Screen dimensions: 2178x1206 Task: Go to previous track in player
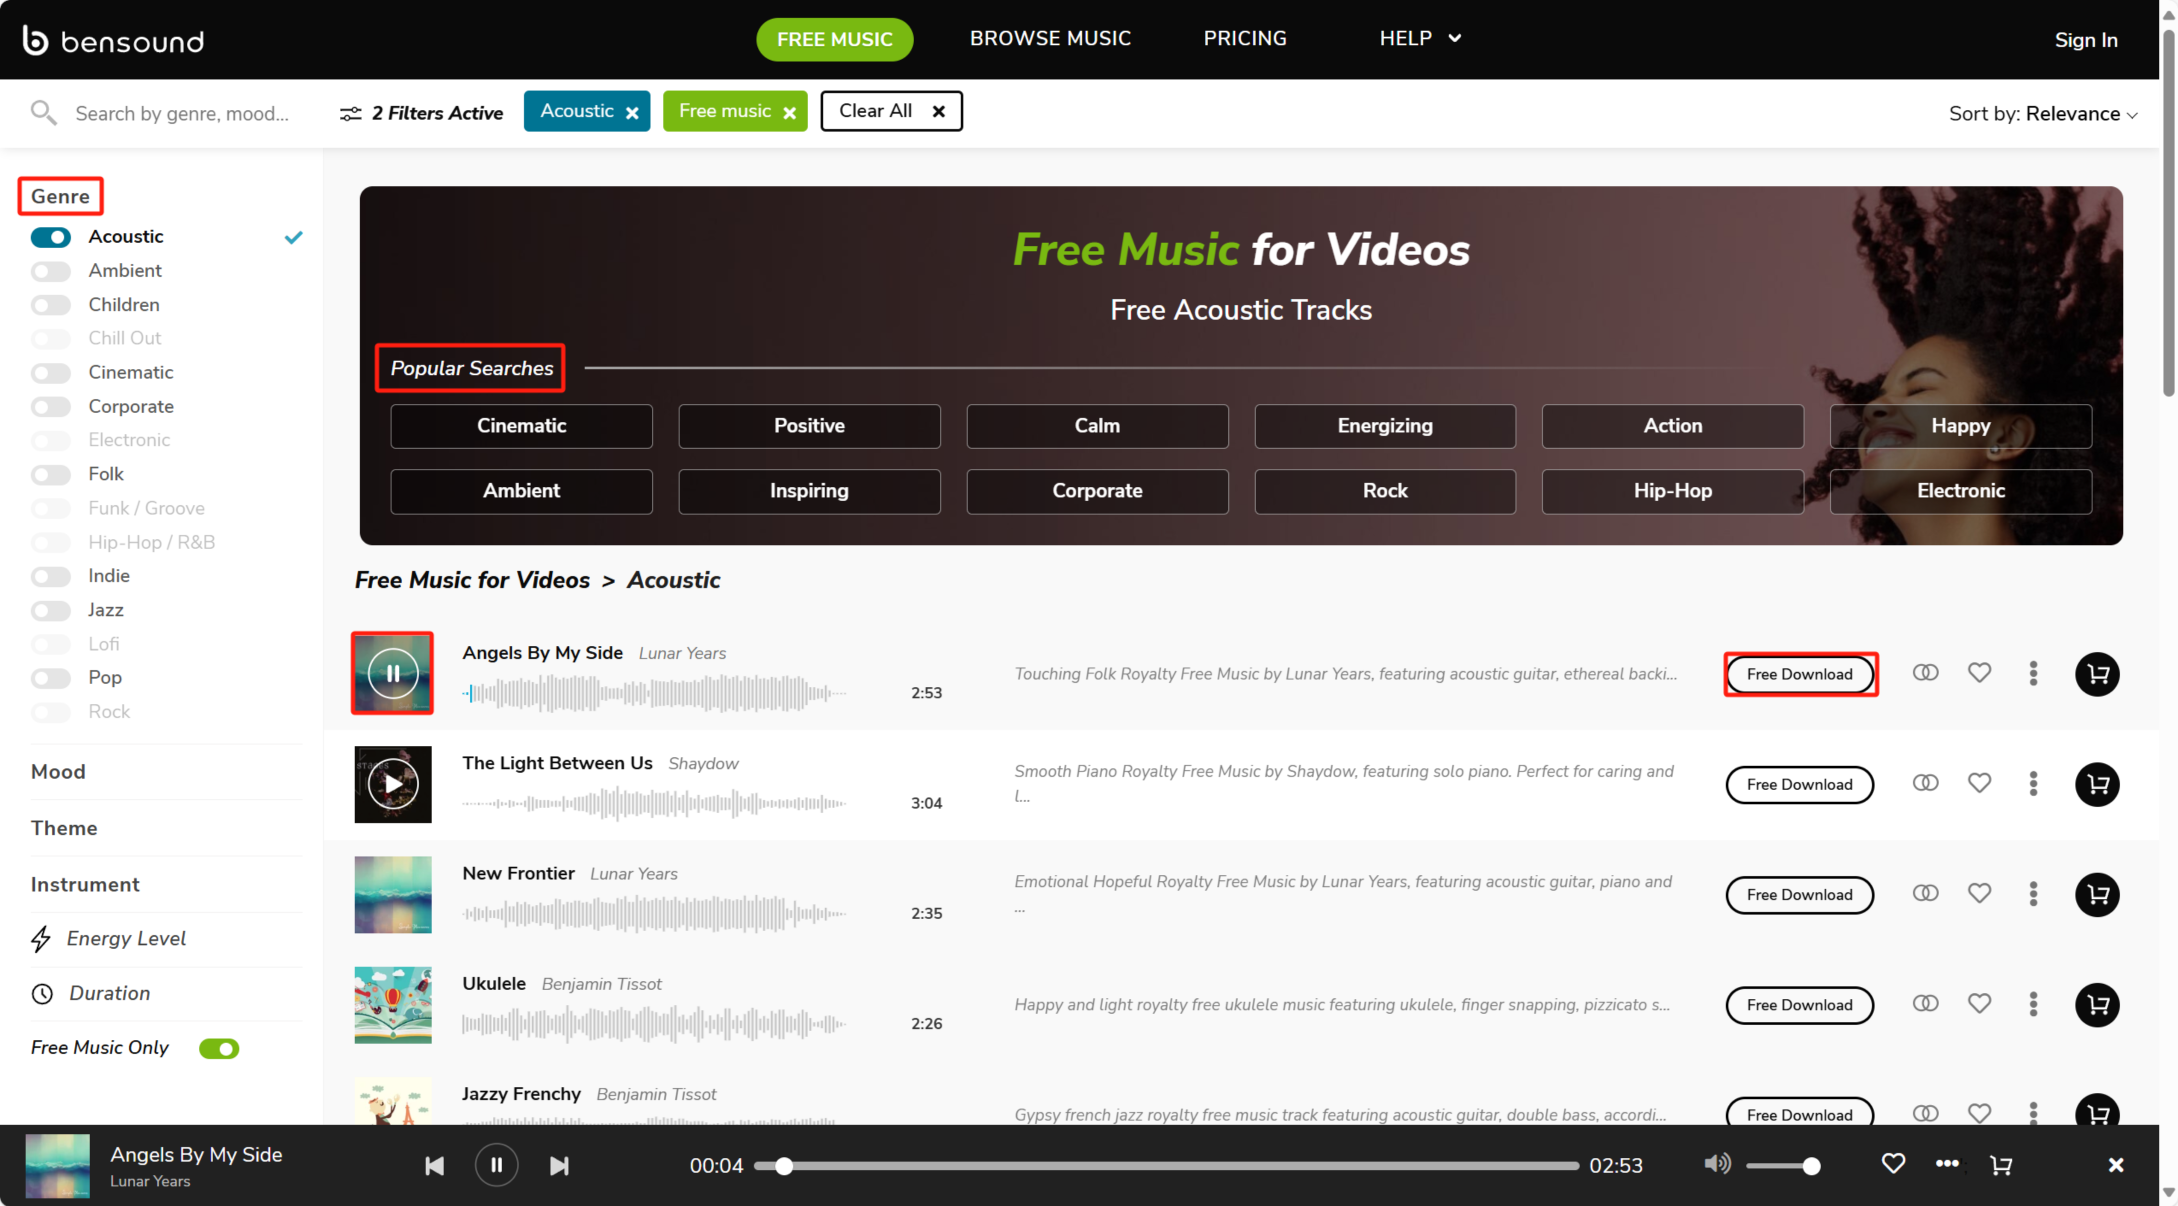[x=434, y=1166]
